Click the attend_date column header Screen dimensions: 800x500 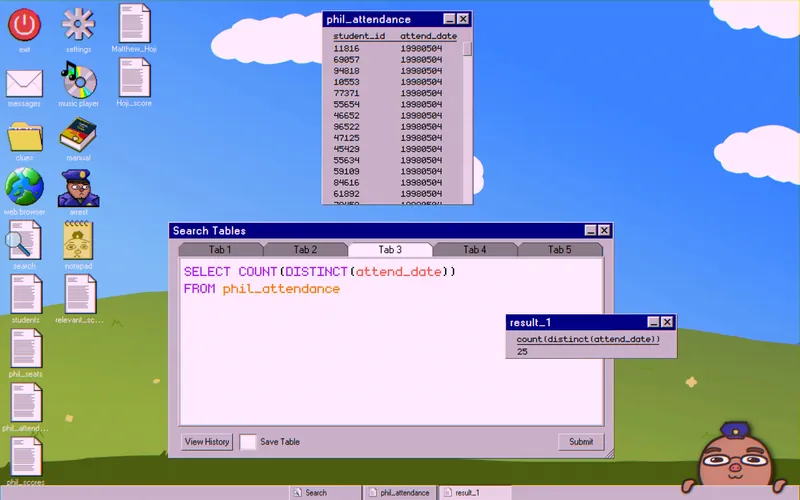428,36
